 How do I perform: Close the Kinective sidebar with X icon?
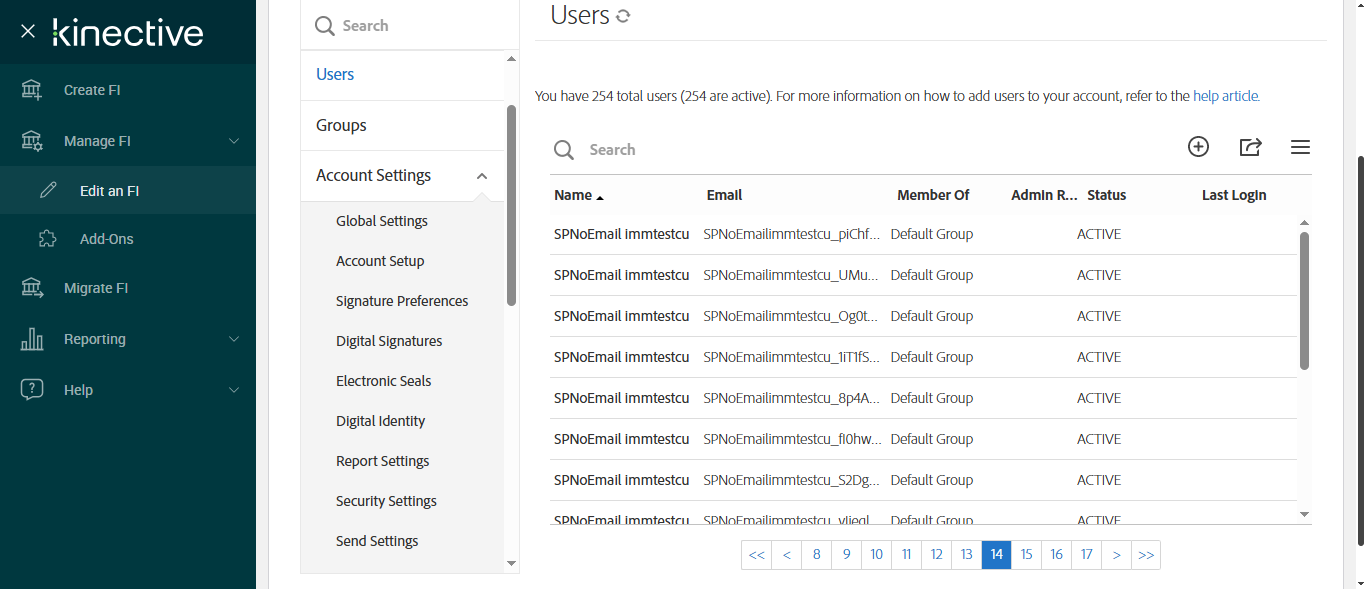[x=28, y=31]
